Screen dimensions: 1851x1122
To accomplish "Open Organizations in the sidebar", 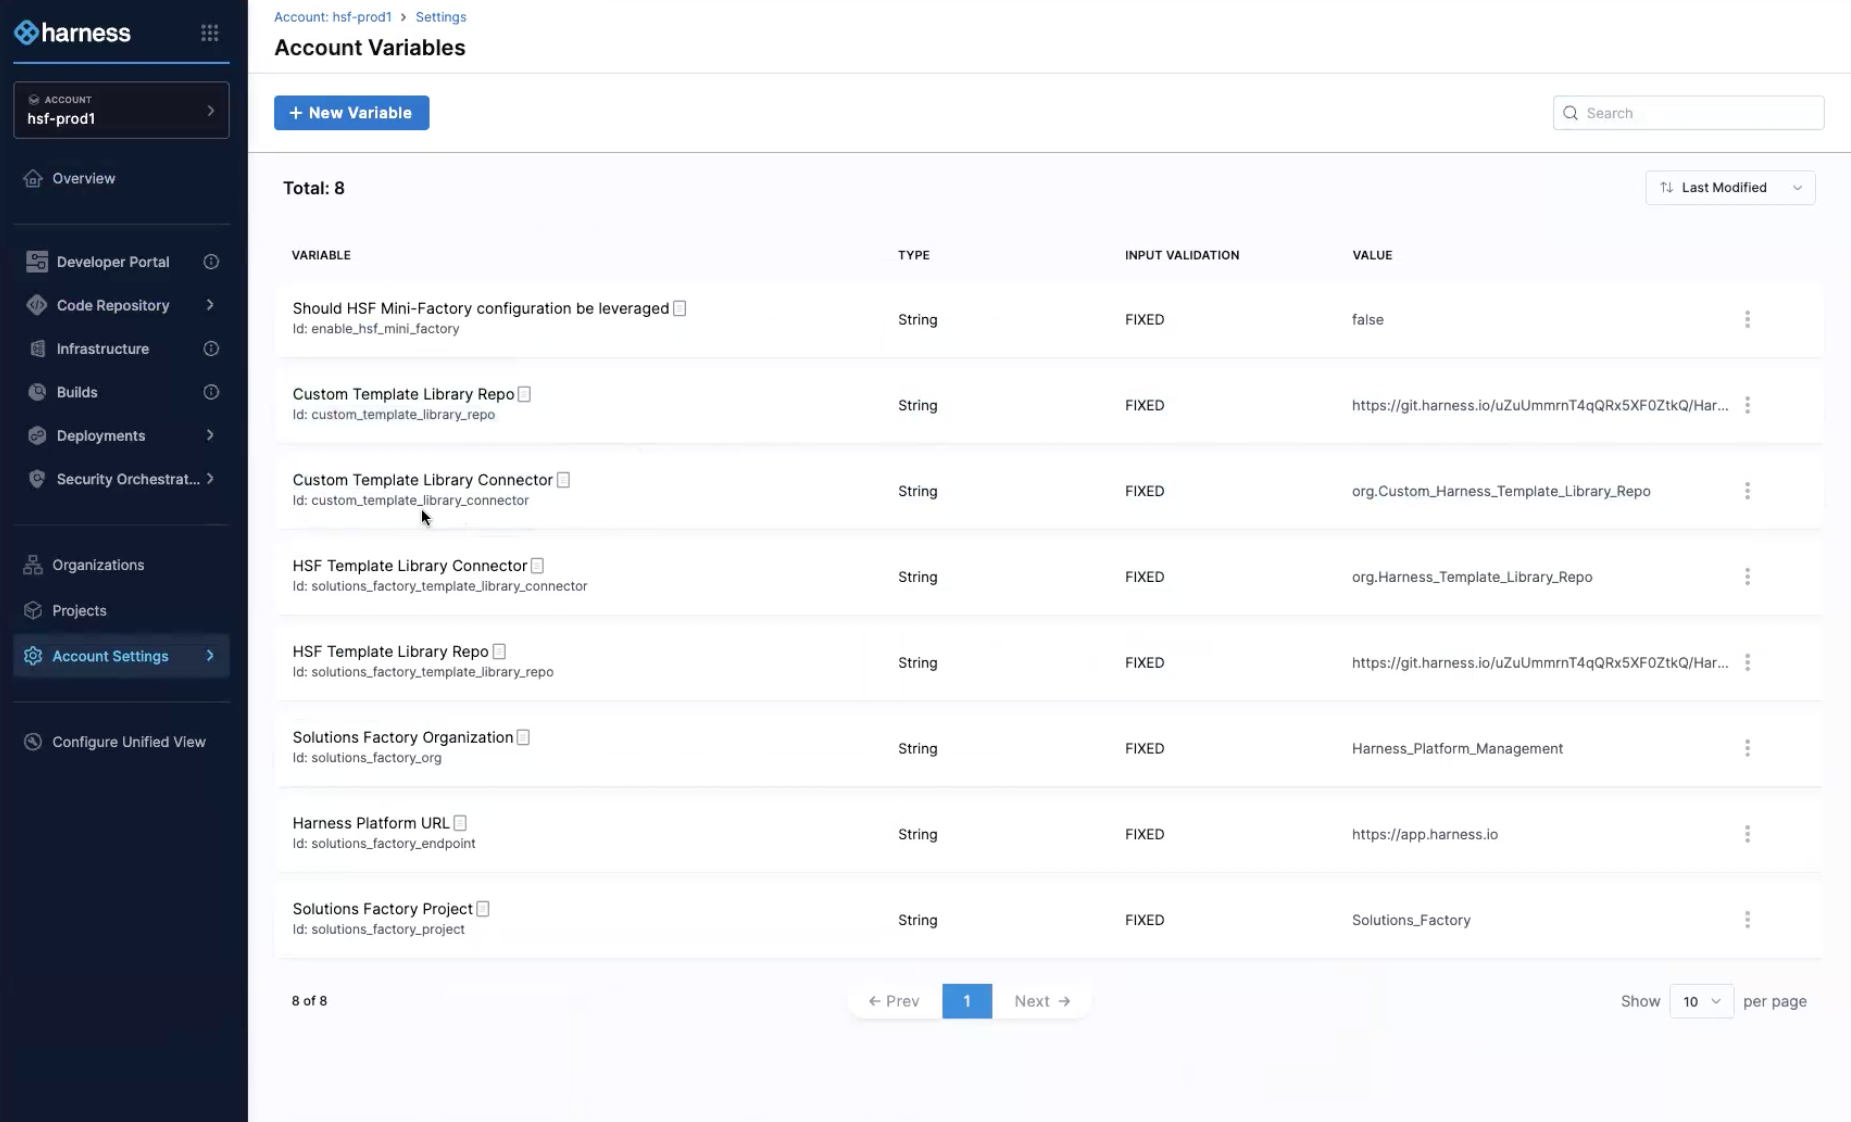I will (x=98, y=565).
